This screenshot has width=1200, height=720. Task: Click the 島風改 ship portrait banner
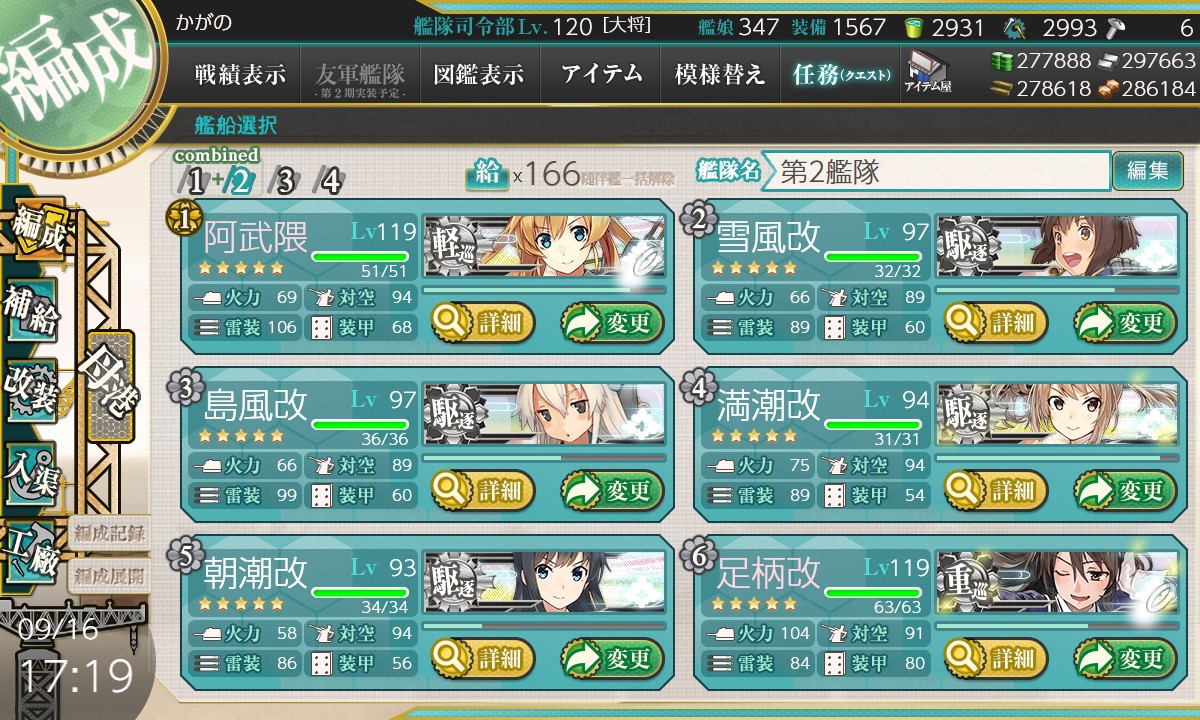pyautogui.click(x=545, y=414)
